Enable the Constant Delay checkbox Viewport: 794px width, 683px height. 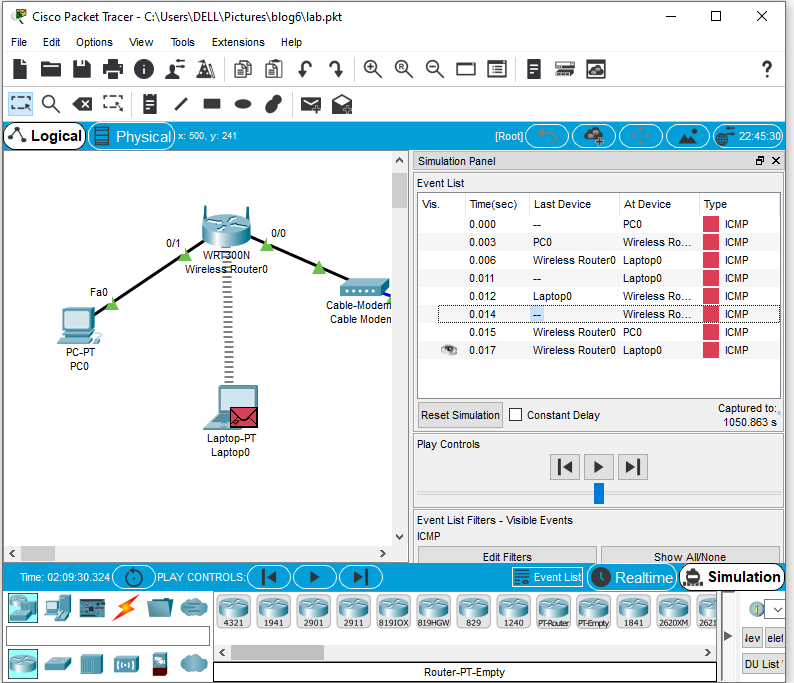pos(515,415)
